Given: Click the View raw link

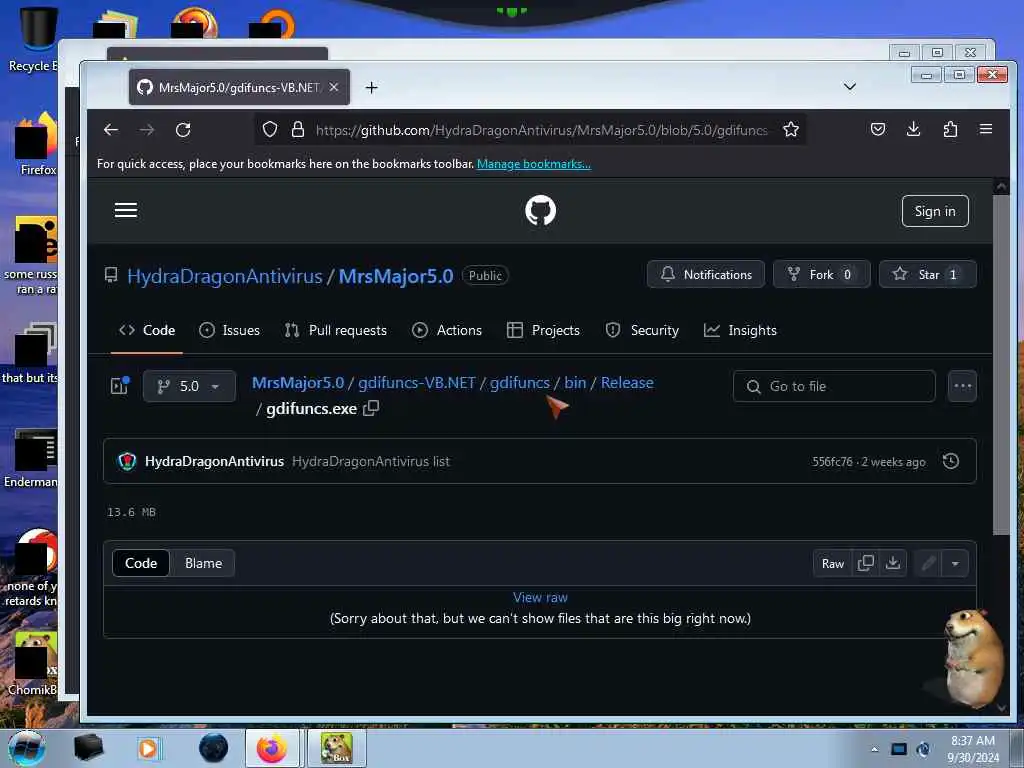Looking at the screenshot, I should pos(540,598).
